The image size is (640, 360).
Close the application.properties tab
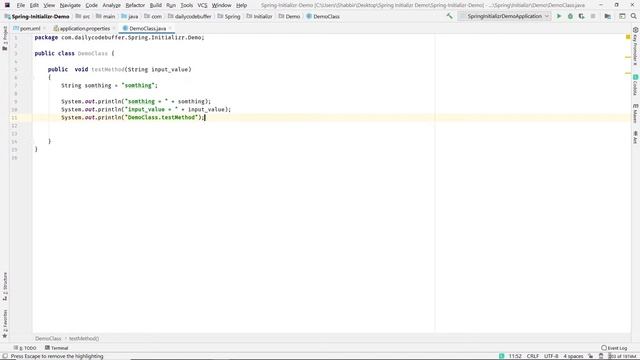(x=114, y=29)
